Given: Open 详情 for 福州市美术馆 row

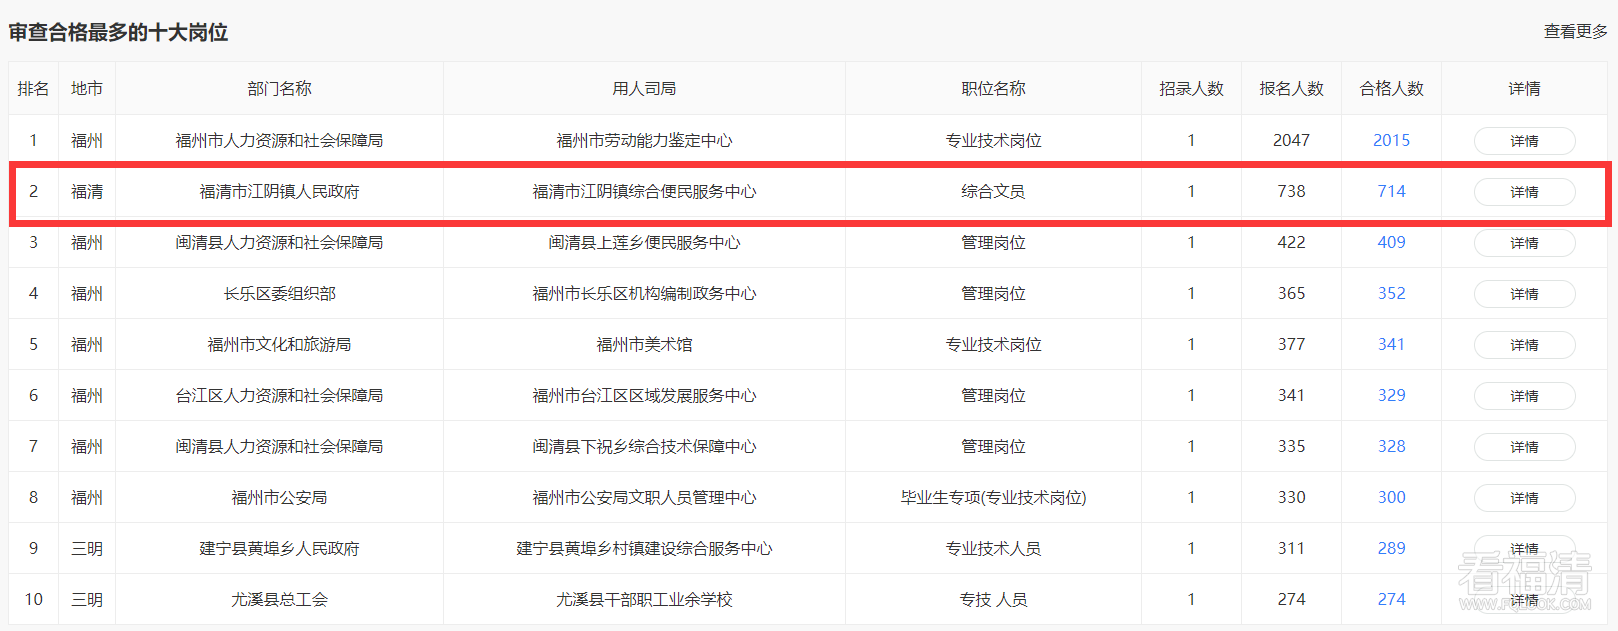Looking at the screenshot, I should [x=1524, y=345].
